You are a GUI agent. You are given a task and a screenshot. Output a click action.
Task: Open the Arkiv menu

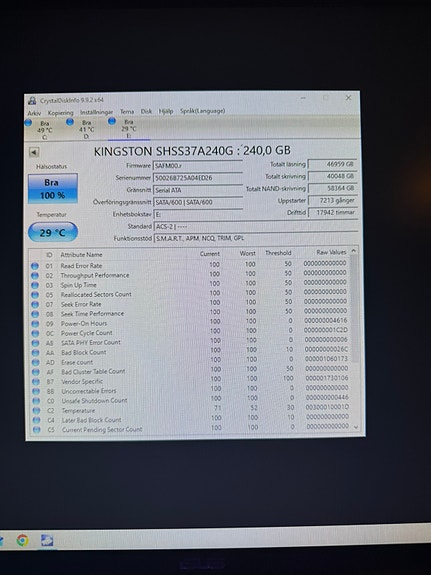pos(34,113)
